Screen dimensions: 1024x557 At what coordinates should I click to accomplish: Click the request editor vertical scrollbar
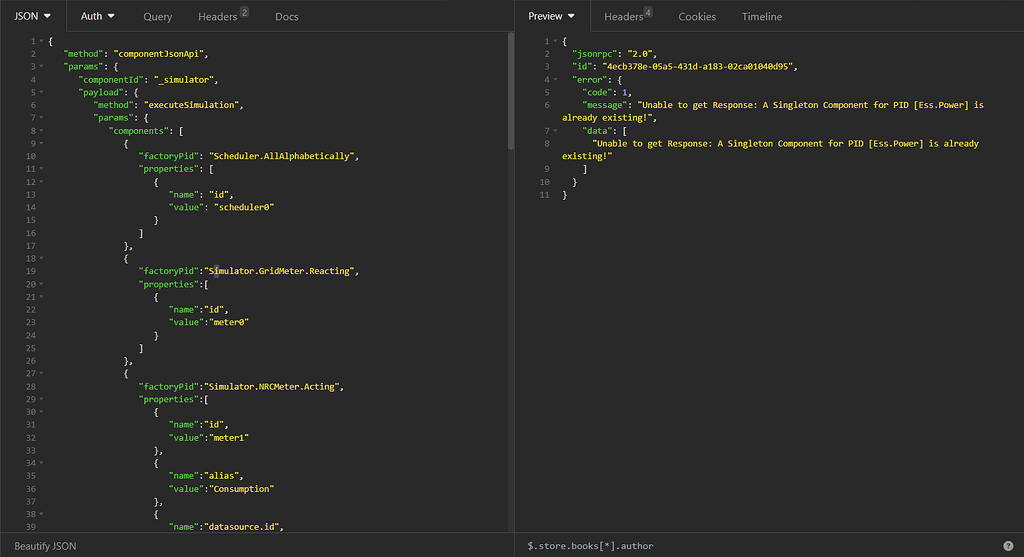[x=511, y=91]
